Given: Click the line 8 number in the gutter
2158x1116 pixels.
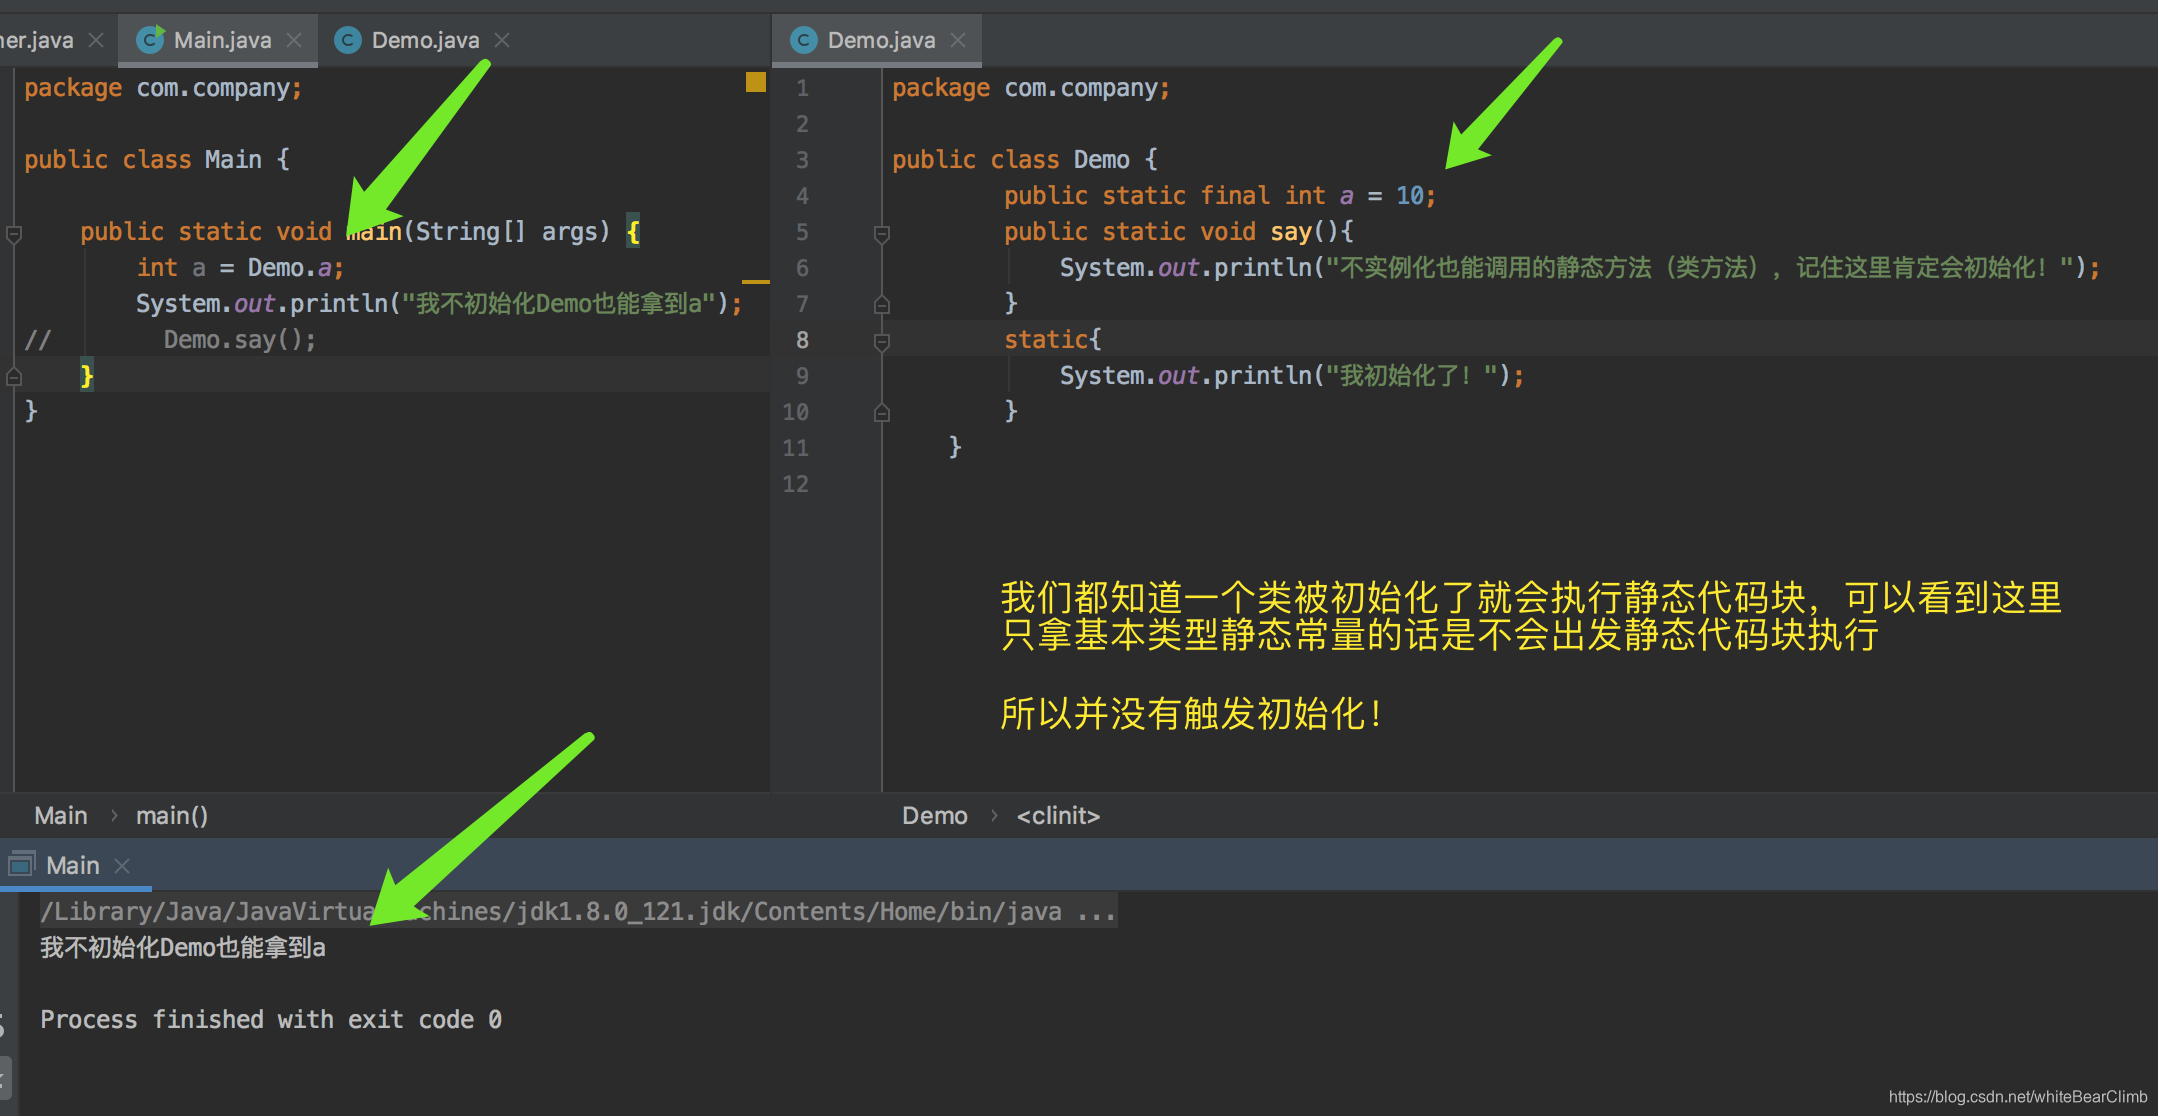Looking at the screenshot, I should tap(801, 340).
